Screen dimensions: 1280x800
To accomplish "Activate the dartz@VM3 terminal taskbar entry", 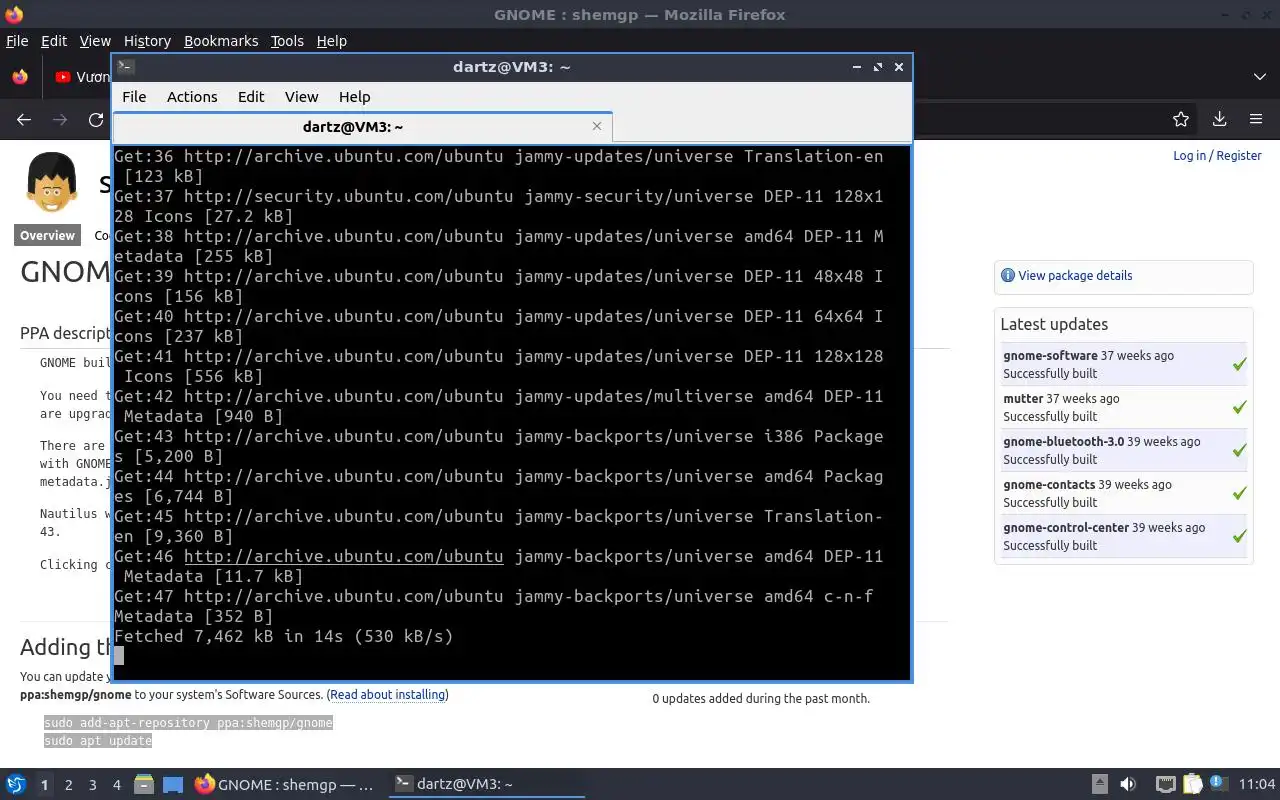I will (485, 784).
